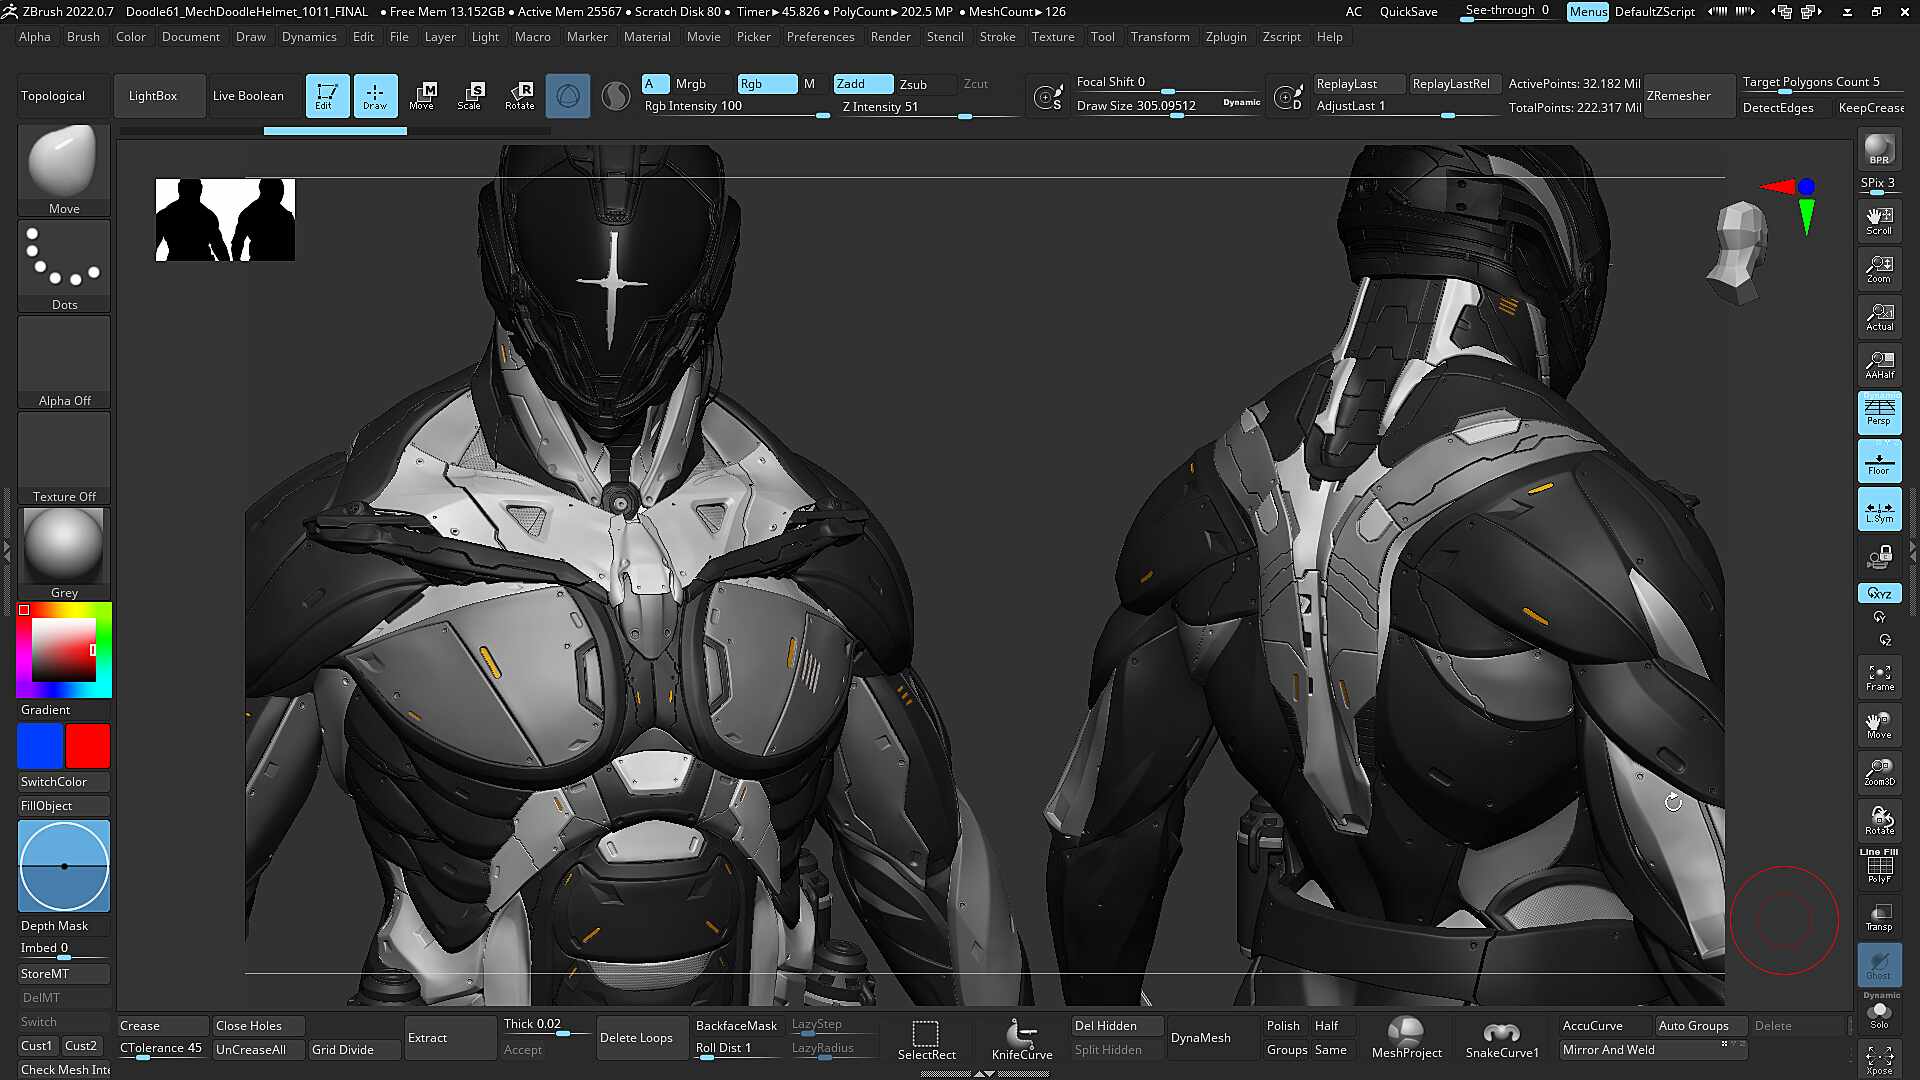This screenshot has width=1920, height=1080.
Task: Select the SnakeCurve1 brush icon
Action: [1501, 1039]
